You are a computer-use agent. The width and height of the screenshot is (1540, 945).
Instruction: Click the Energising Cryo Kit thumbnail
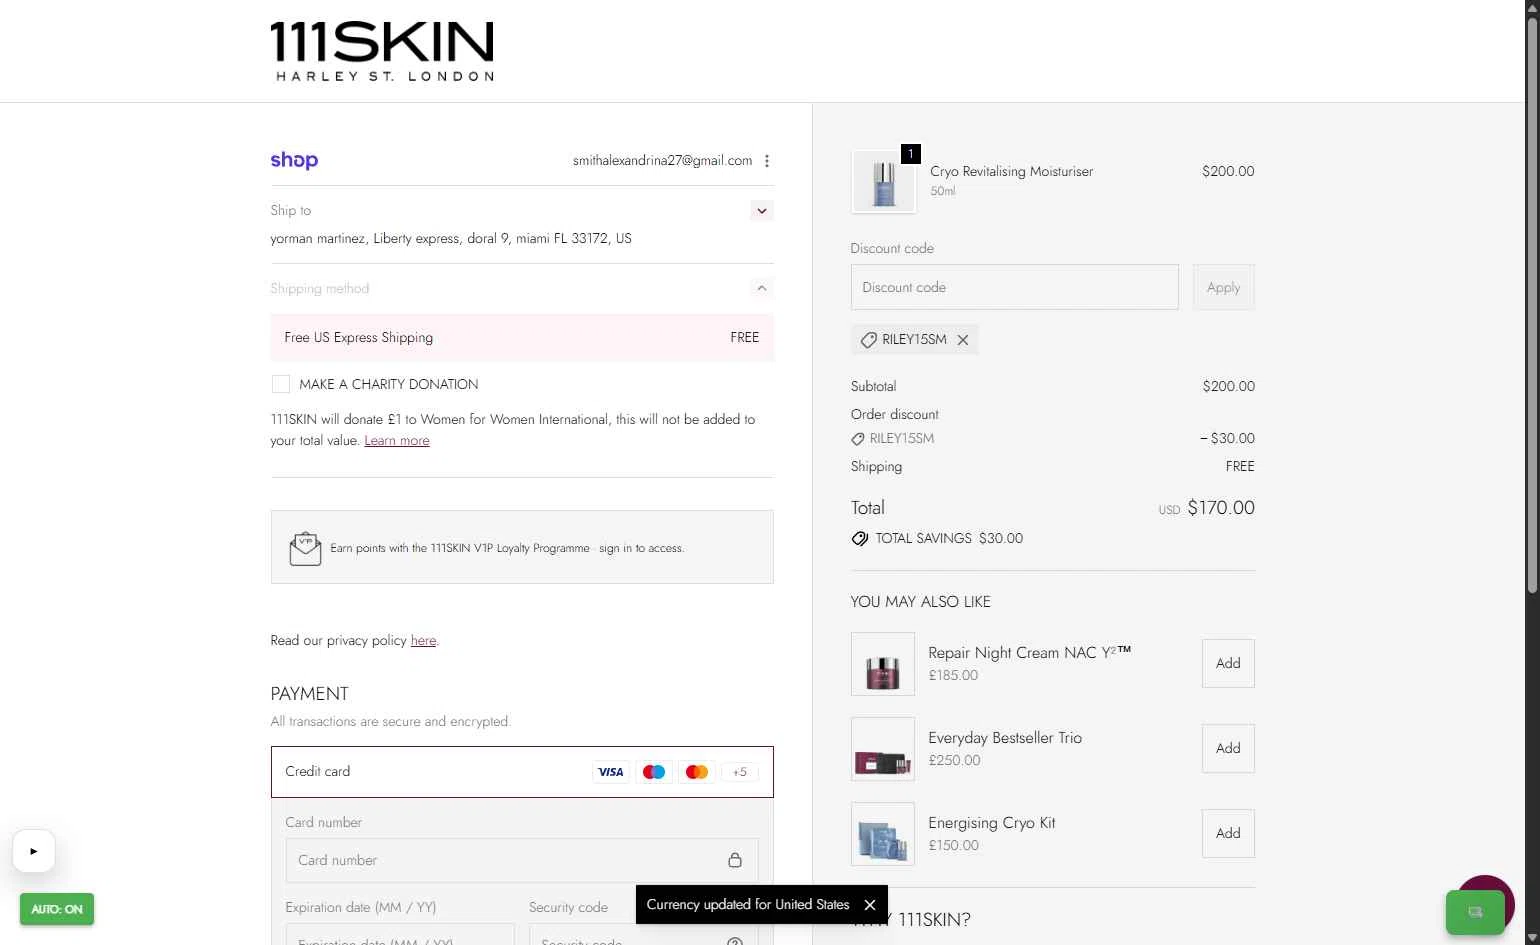pos(883,834)
